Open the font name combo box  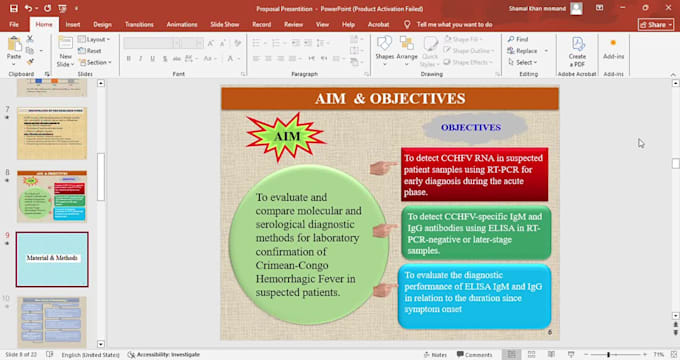point(152,43)
